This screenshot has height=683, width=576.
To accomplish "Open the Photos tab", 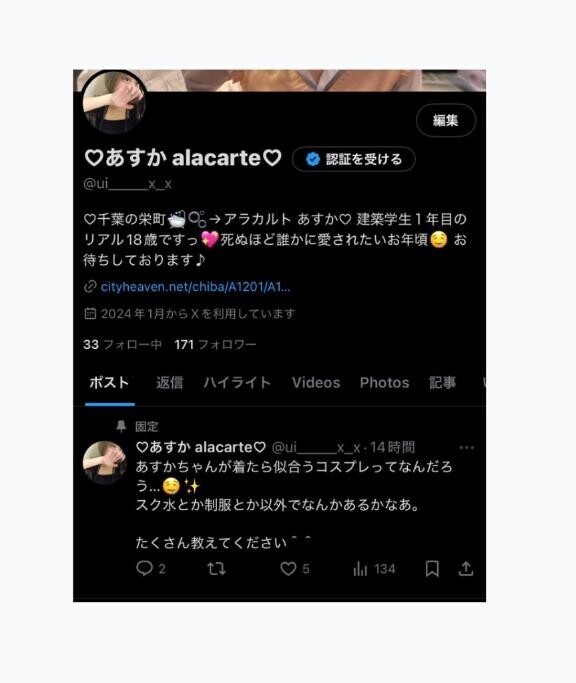I will click(x=384, y=382).
